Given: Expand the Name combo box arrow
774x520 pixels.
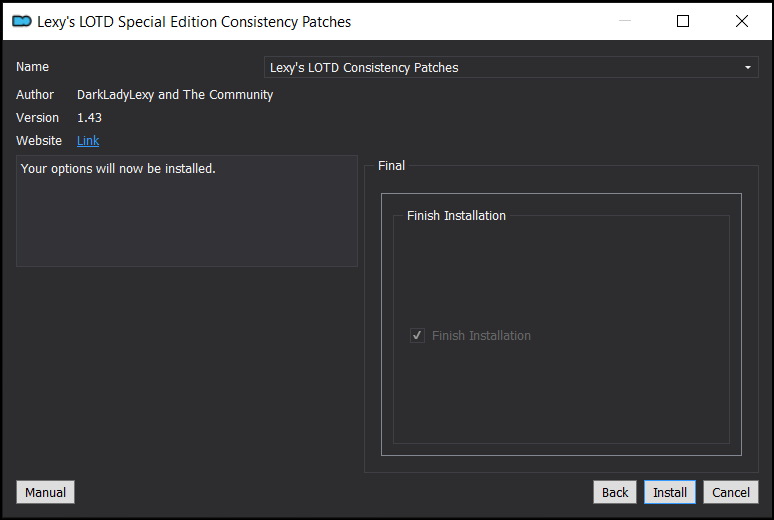Looking at the screenshot, I should click(748, 67).
